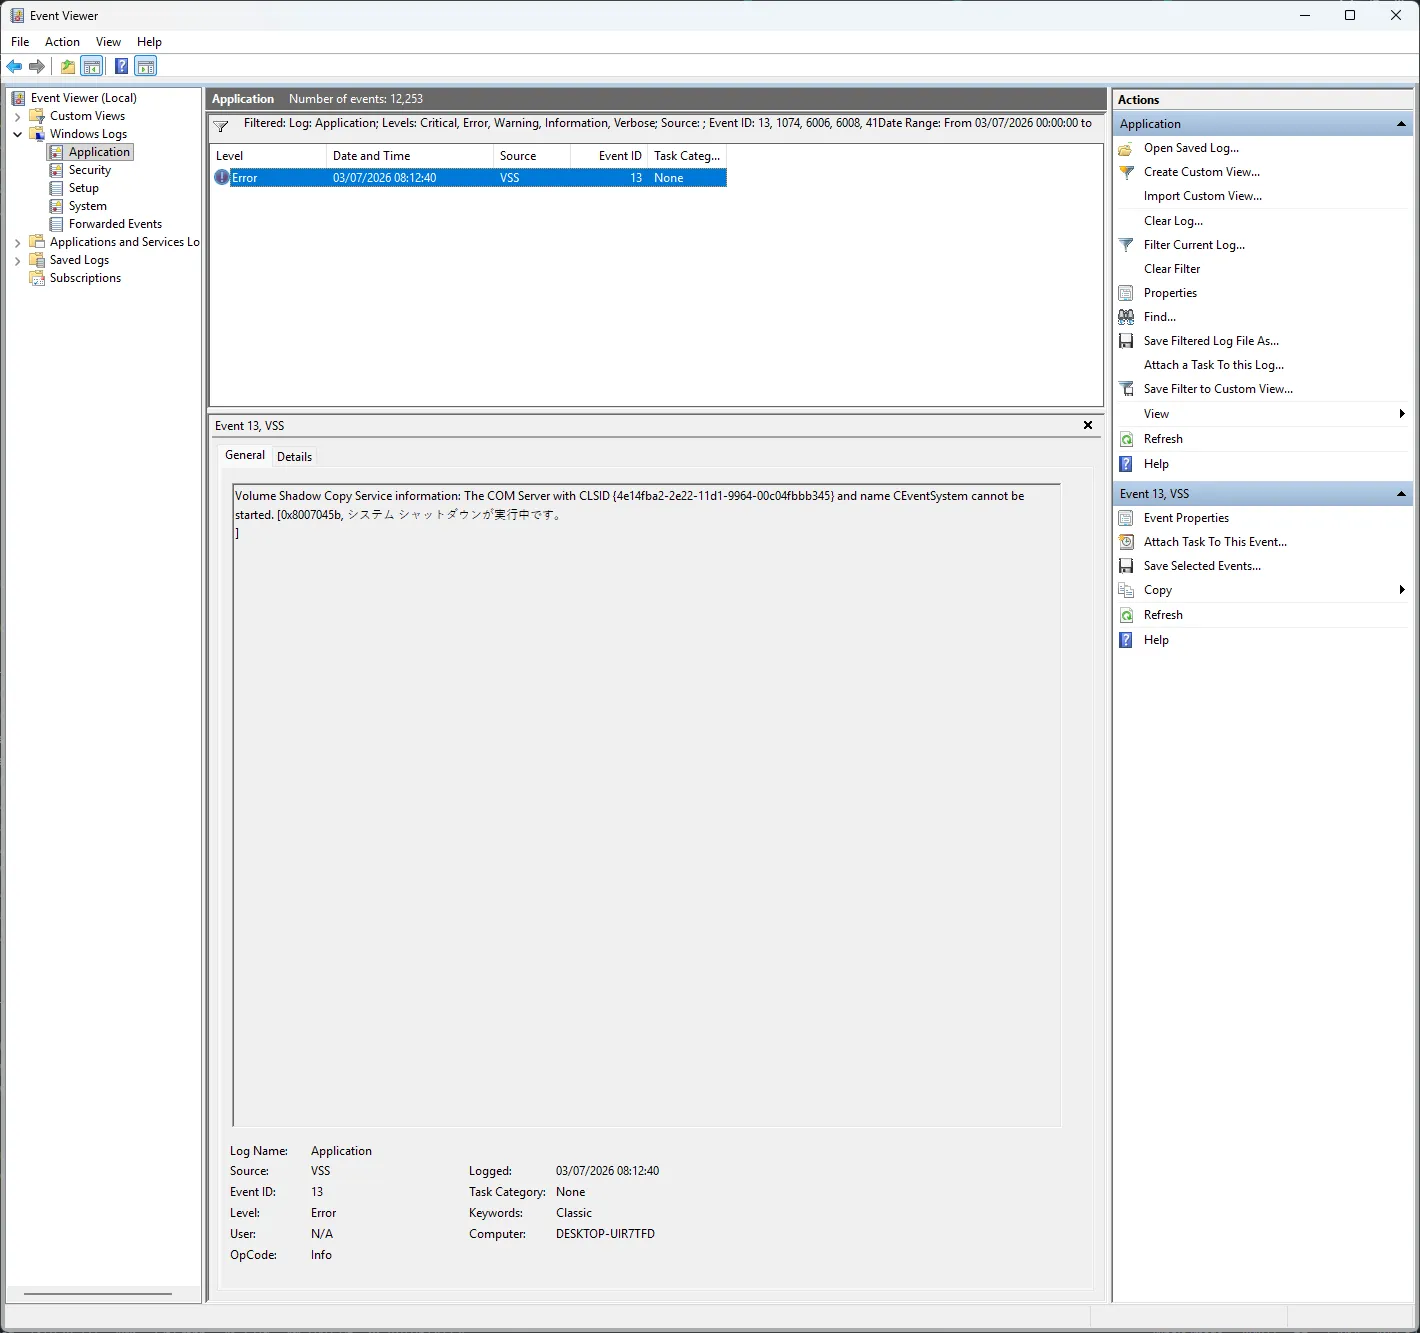Click Save Filter to Custom View...
Image resolution: width=1420 pixels, height=1333 pixels.
(1218, 389)
